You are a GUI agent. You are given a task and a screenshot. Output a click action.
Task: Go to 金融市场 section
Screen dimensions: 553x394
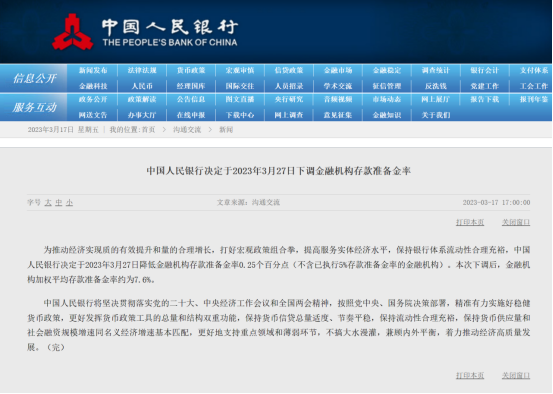338,71
